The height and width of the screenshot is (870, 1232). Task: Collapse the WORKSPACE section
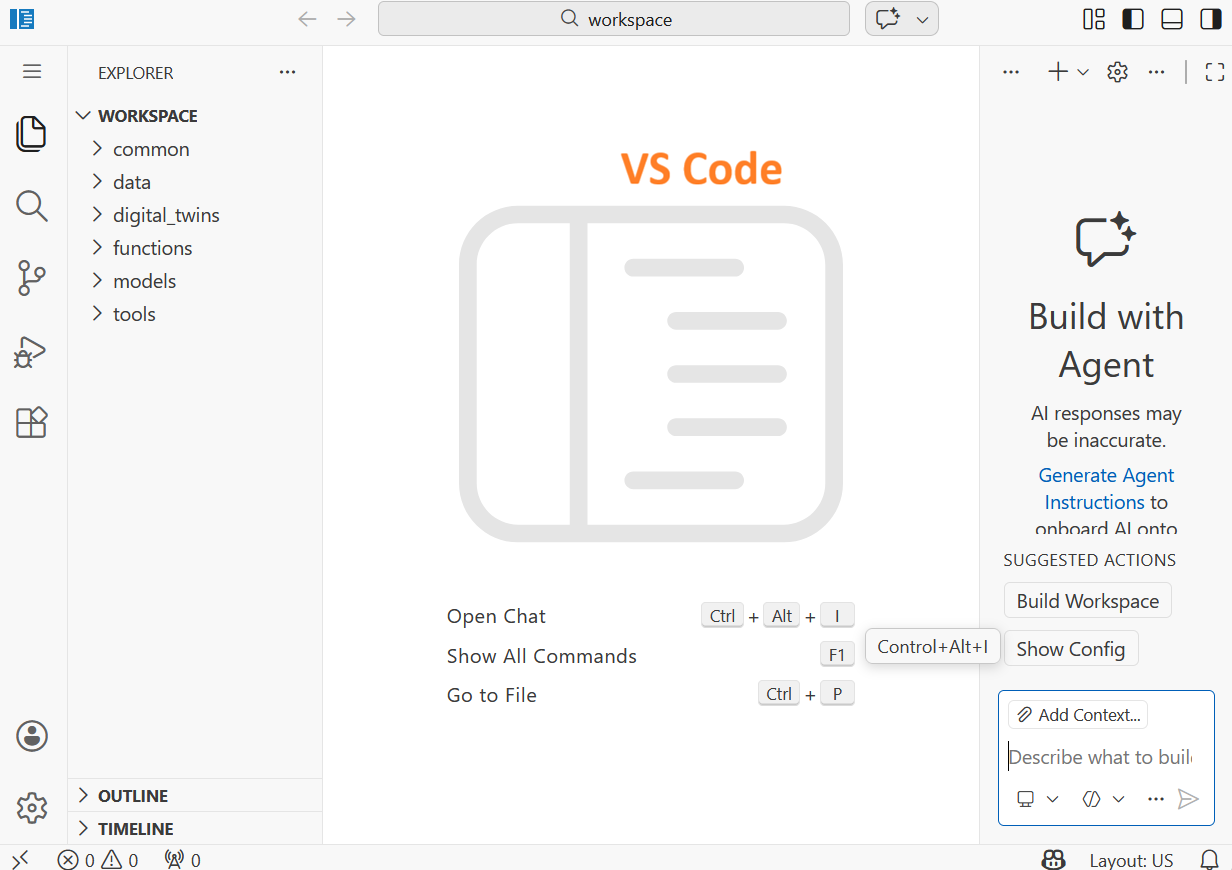coord(195,116)
